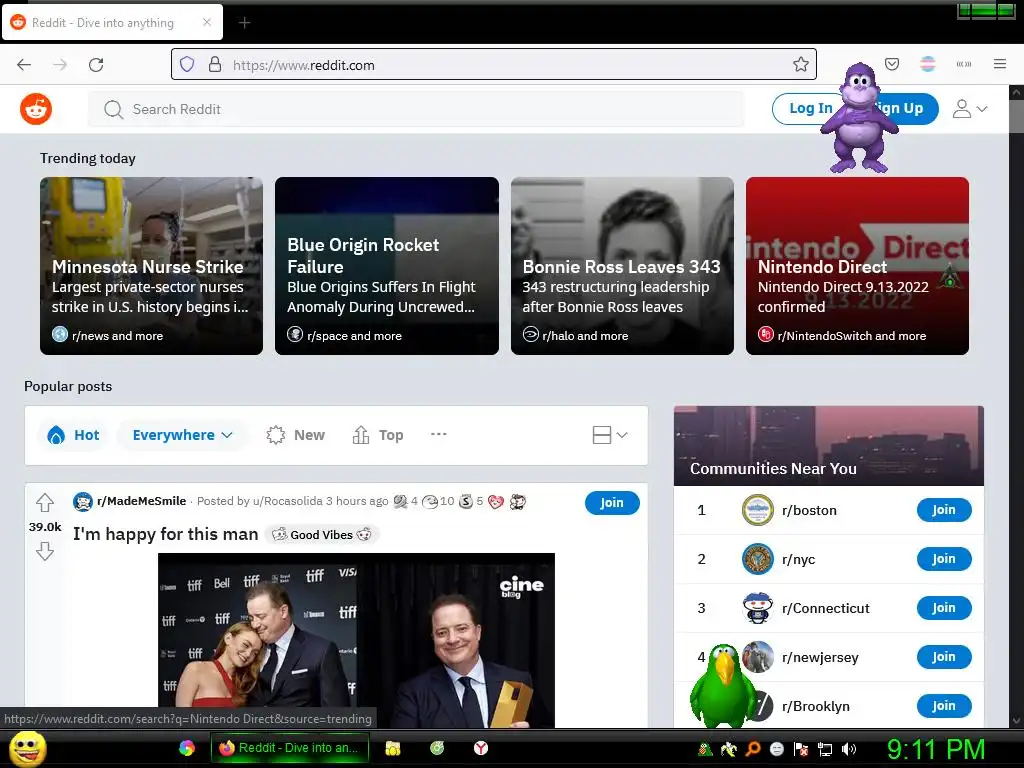Open the Nintendo Direct trending card

click(857, 266)
